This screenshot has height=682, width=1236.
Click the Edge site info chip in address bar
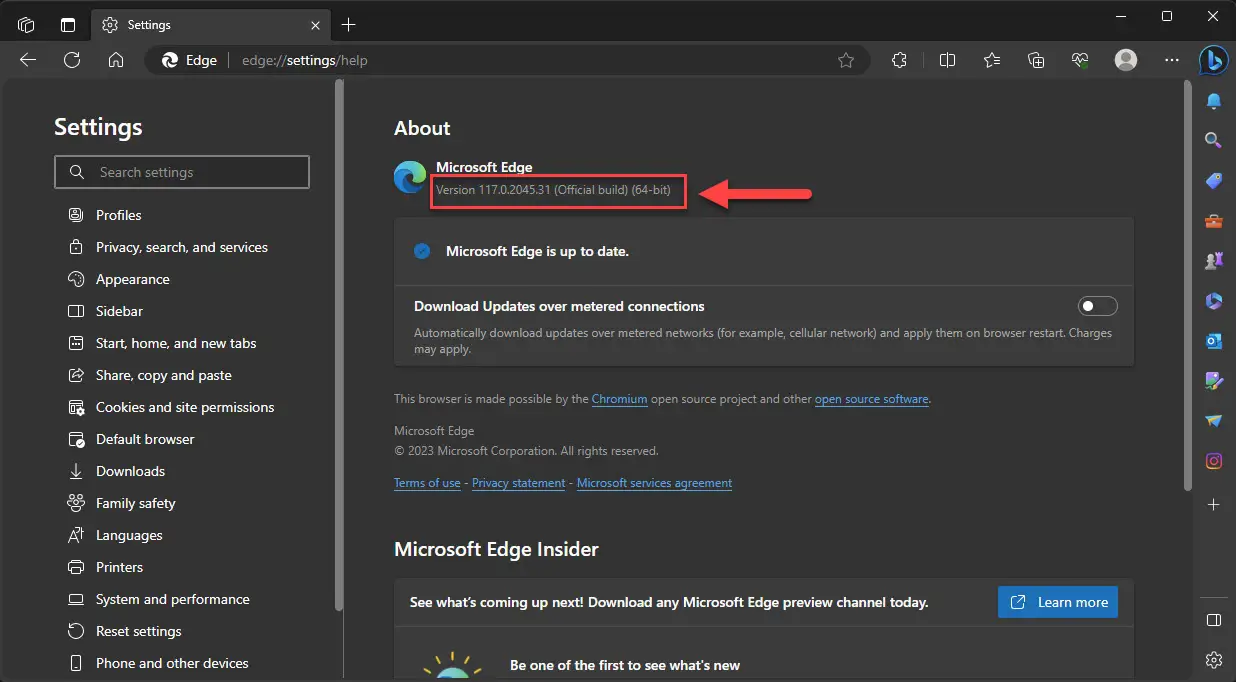tap(190, 60)
